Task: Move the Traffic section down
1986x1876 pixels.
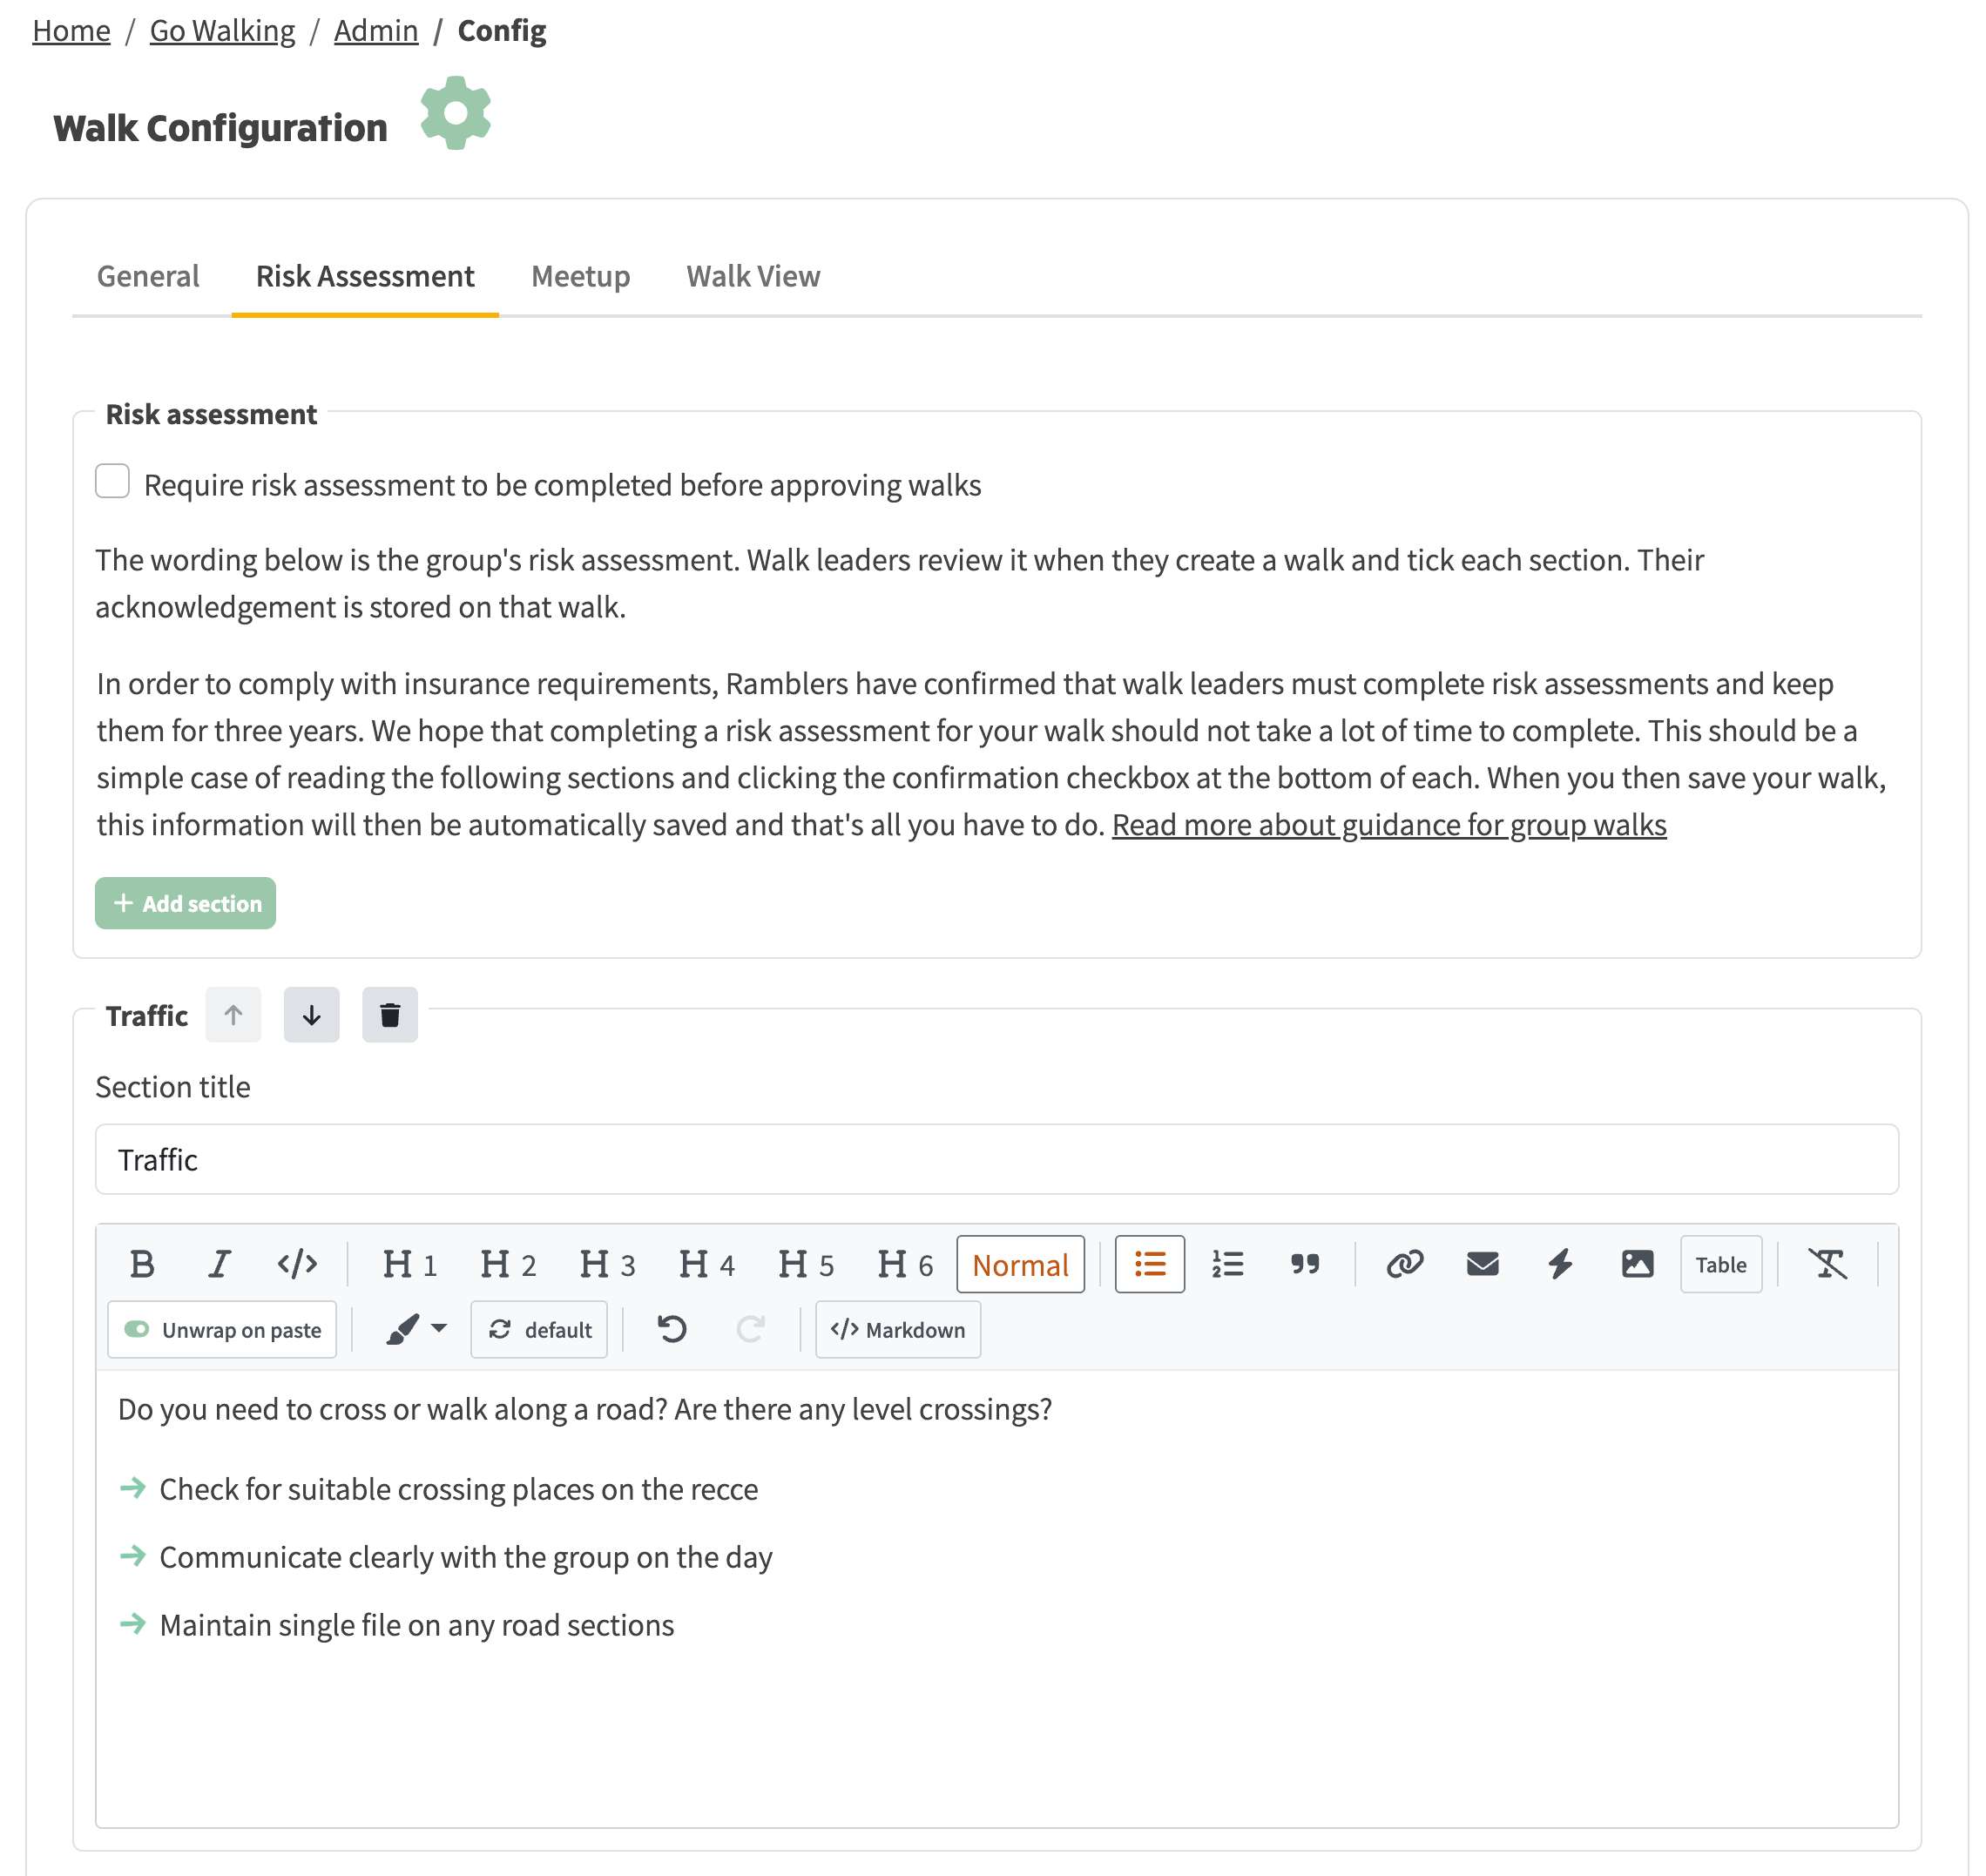Action: (311, 1015)
